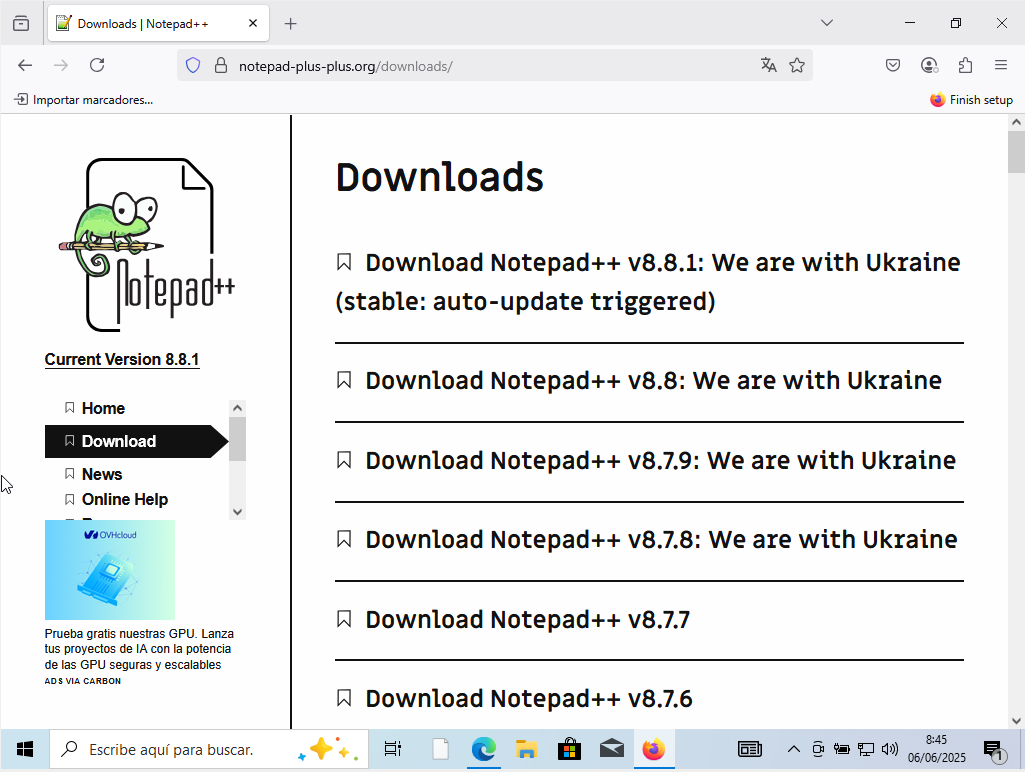
Task: Open File Explorer from taskbar
Action: tap(526, 749)
